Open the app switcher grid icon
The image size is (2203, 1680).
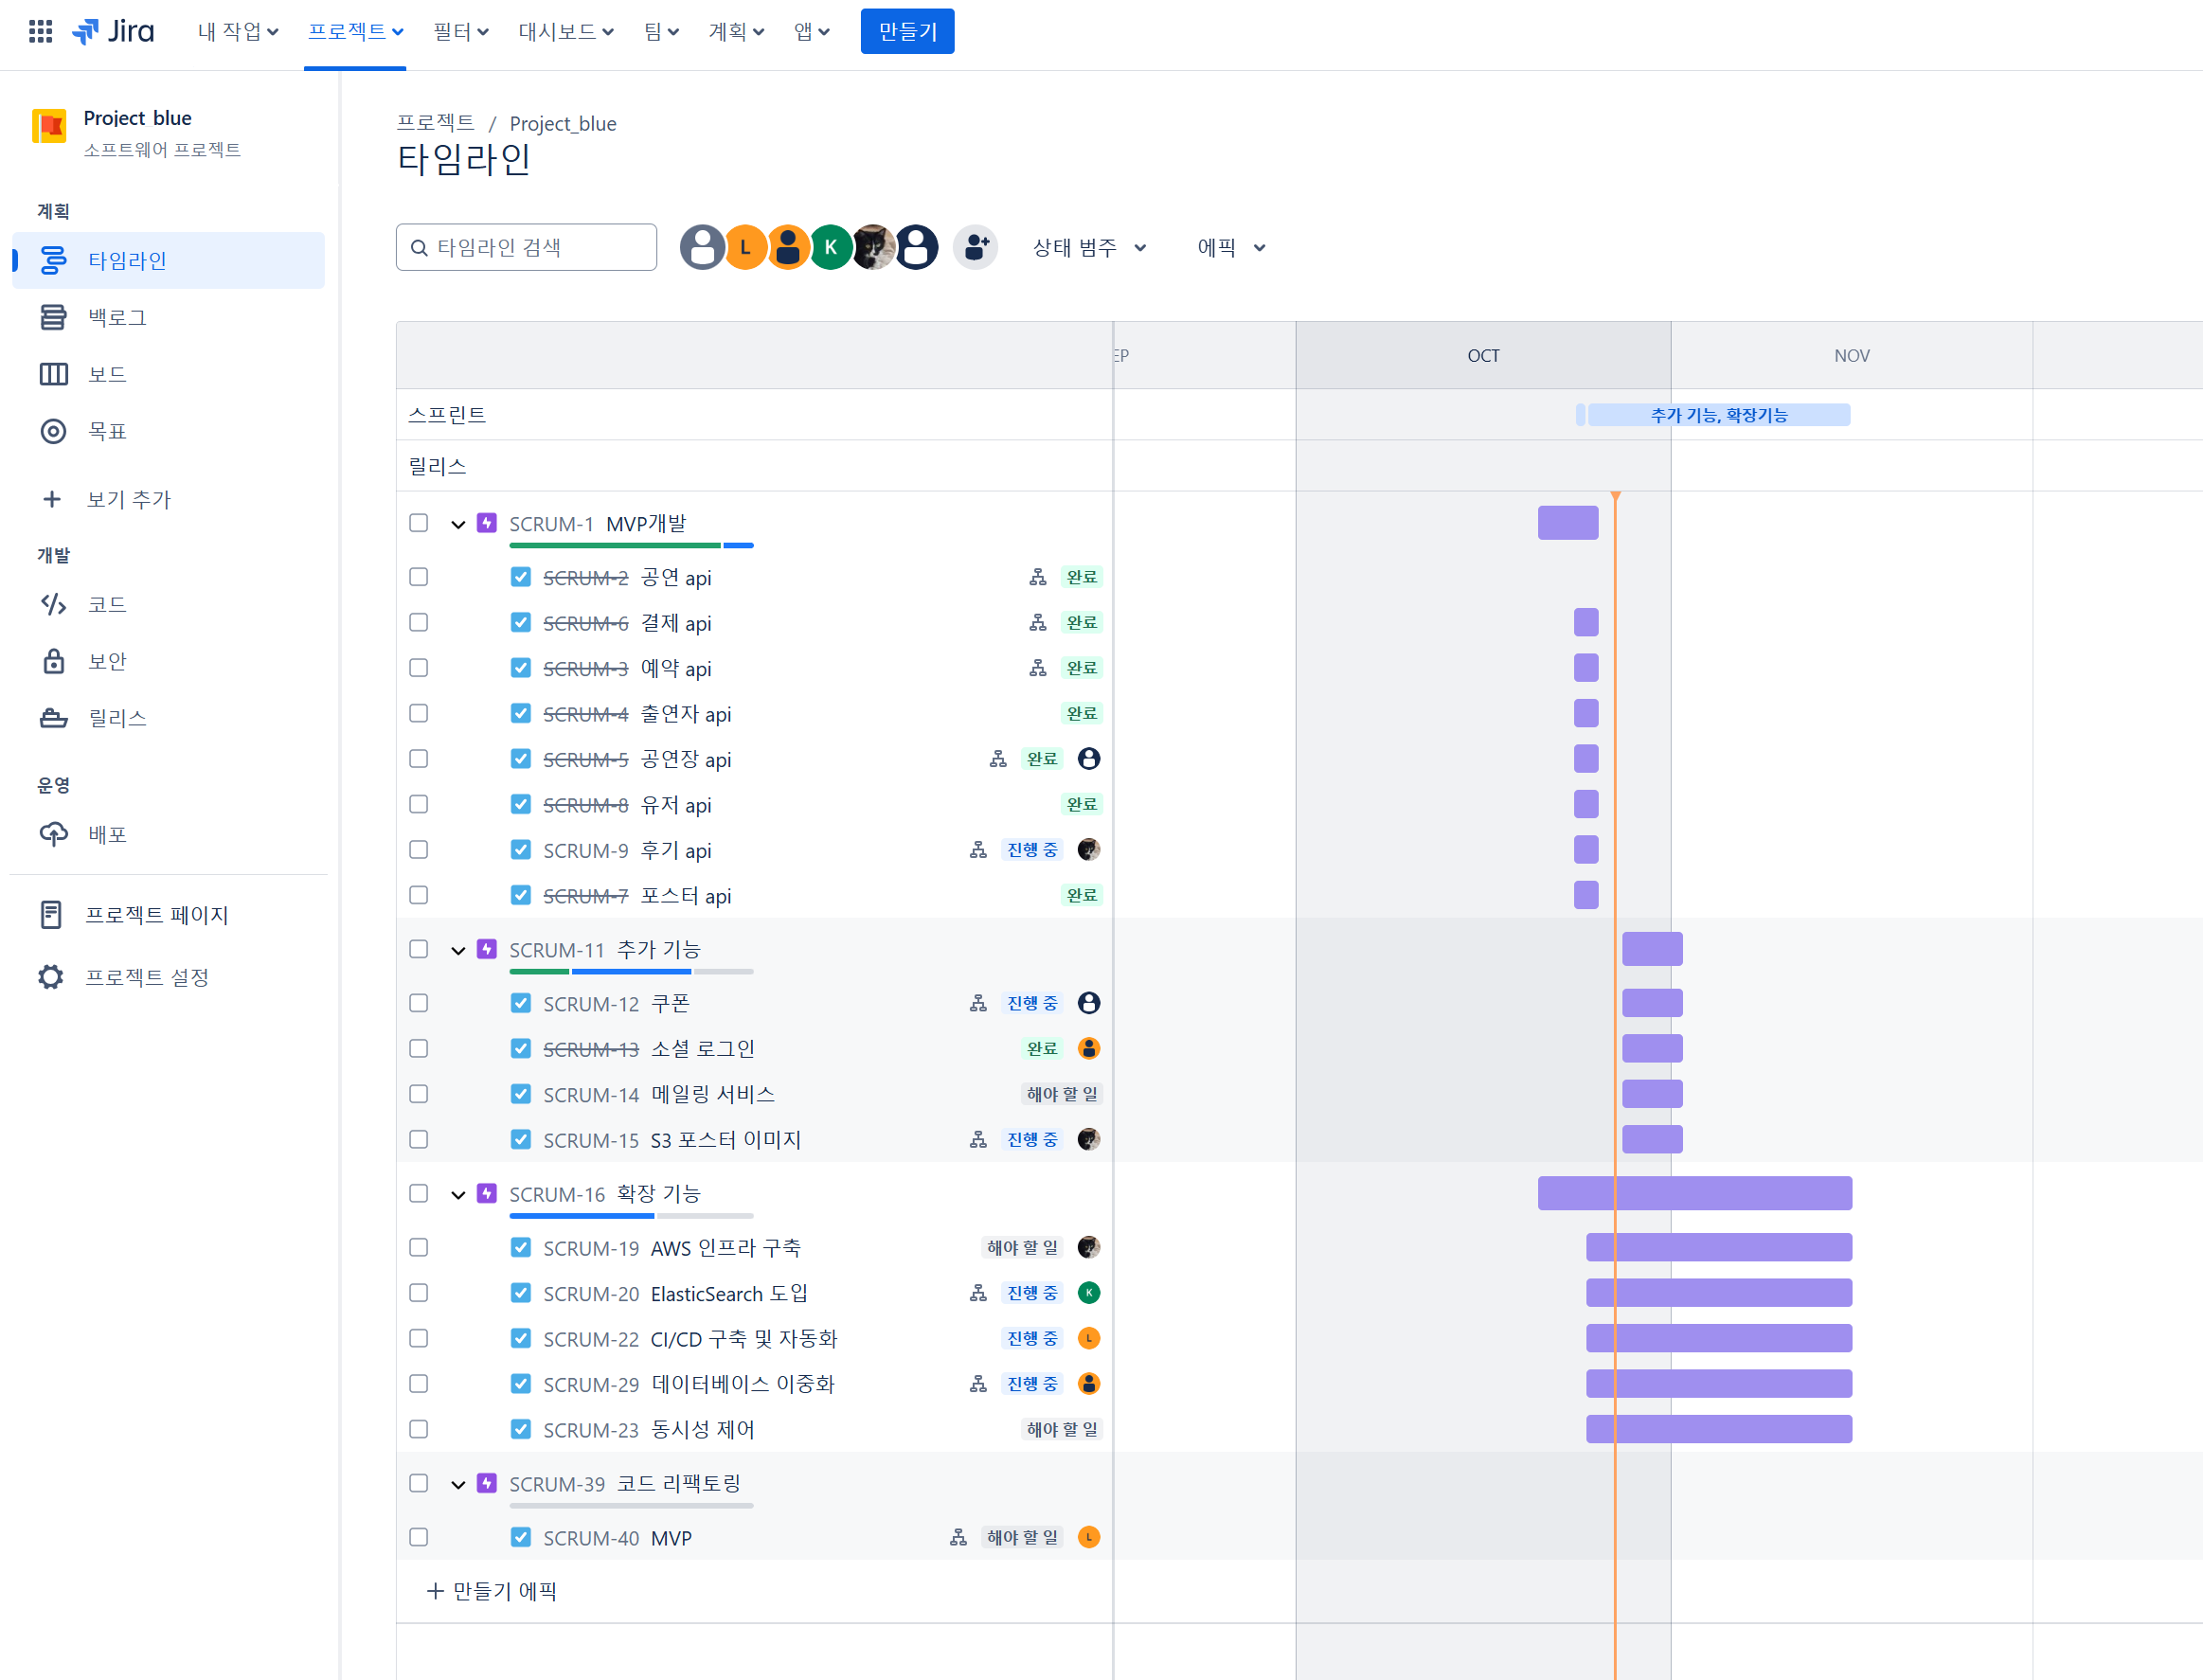(x=40, y=31)
